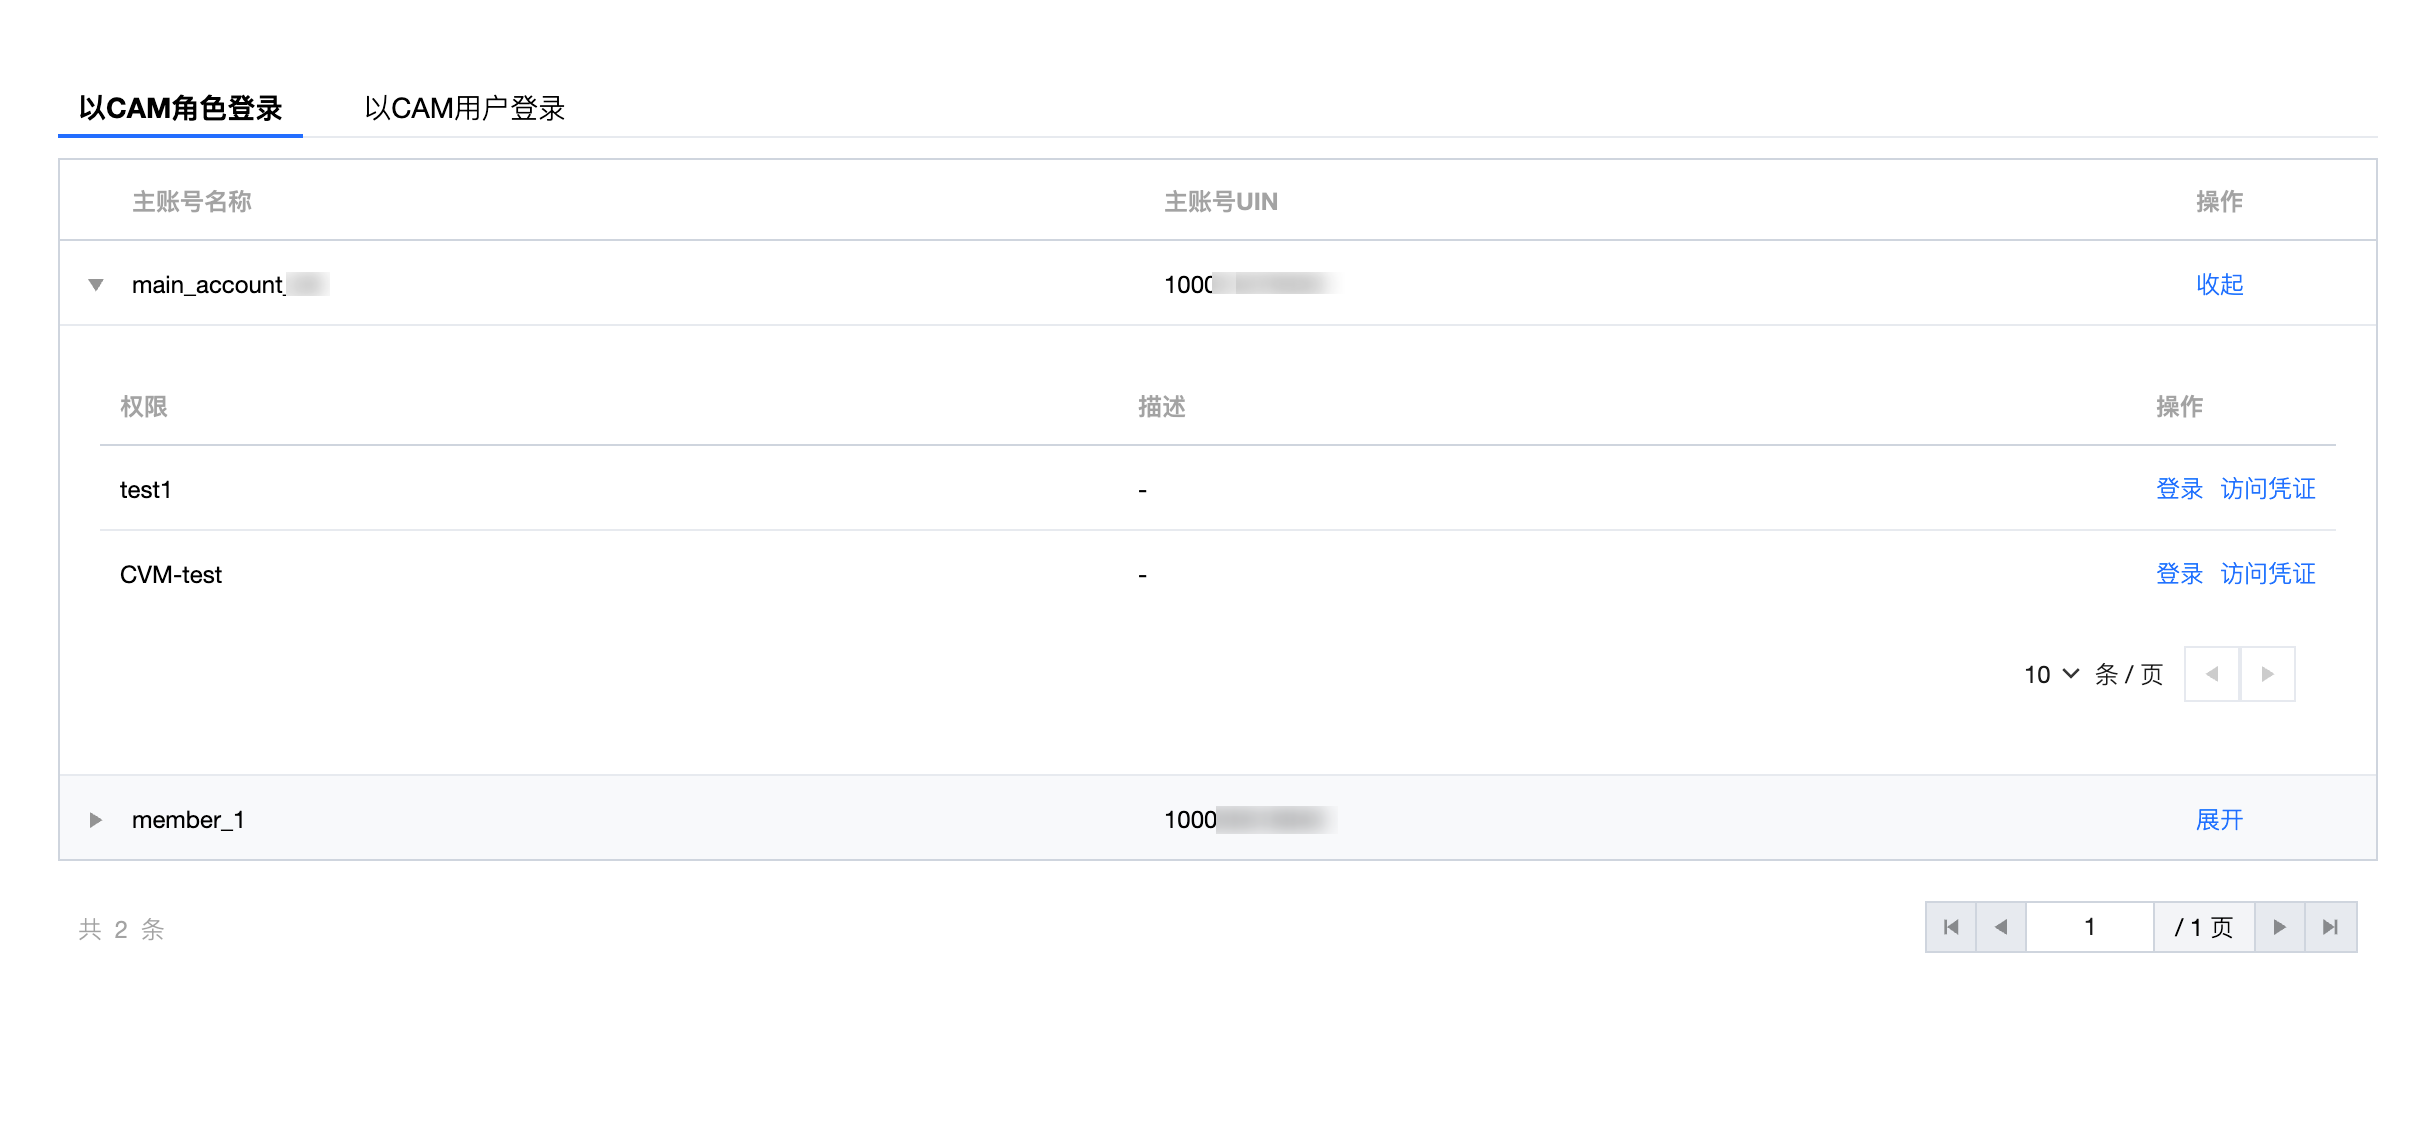Click 登录 for test1 role

point(2179,489)
